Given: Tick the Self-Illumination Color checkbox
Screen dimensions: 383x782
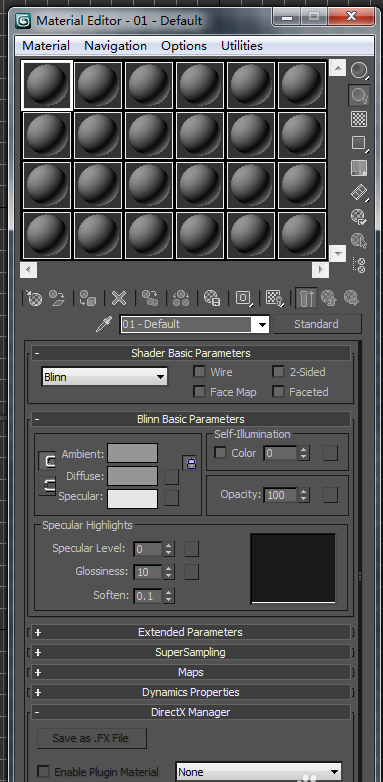Looking at the screenshot, I should tap(220, 453).
